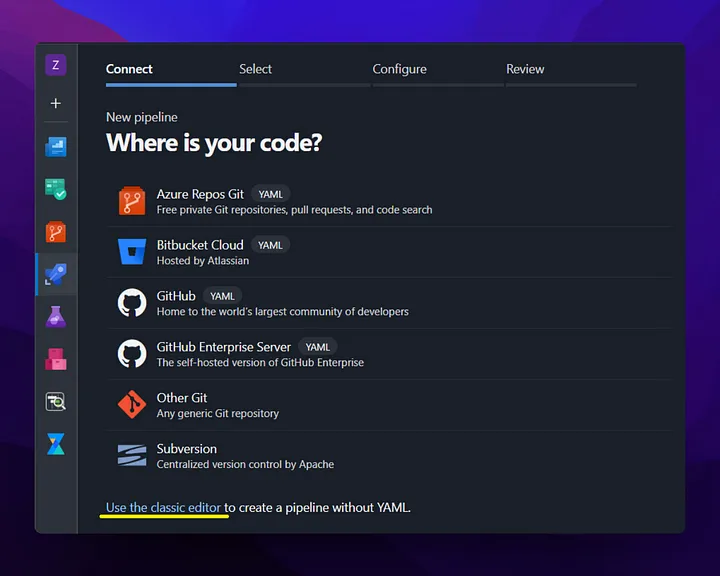The height and width of the screenshot is (576, 720).
Task: Click the Subversion striped icon
Action: click(132, 455)
